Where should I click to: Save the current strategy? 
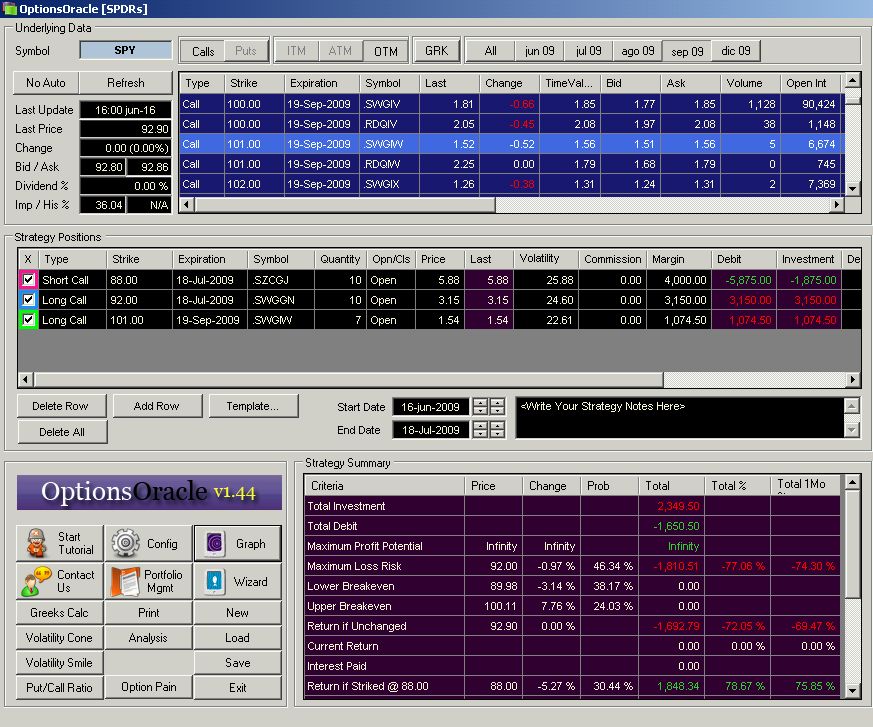click(238, 663)
